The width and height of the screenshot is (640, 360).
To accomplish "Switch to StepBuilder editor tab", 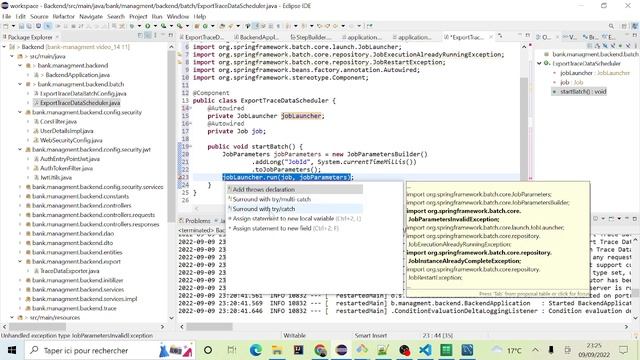I will pyautogui.click(x=310, y=37).
